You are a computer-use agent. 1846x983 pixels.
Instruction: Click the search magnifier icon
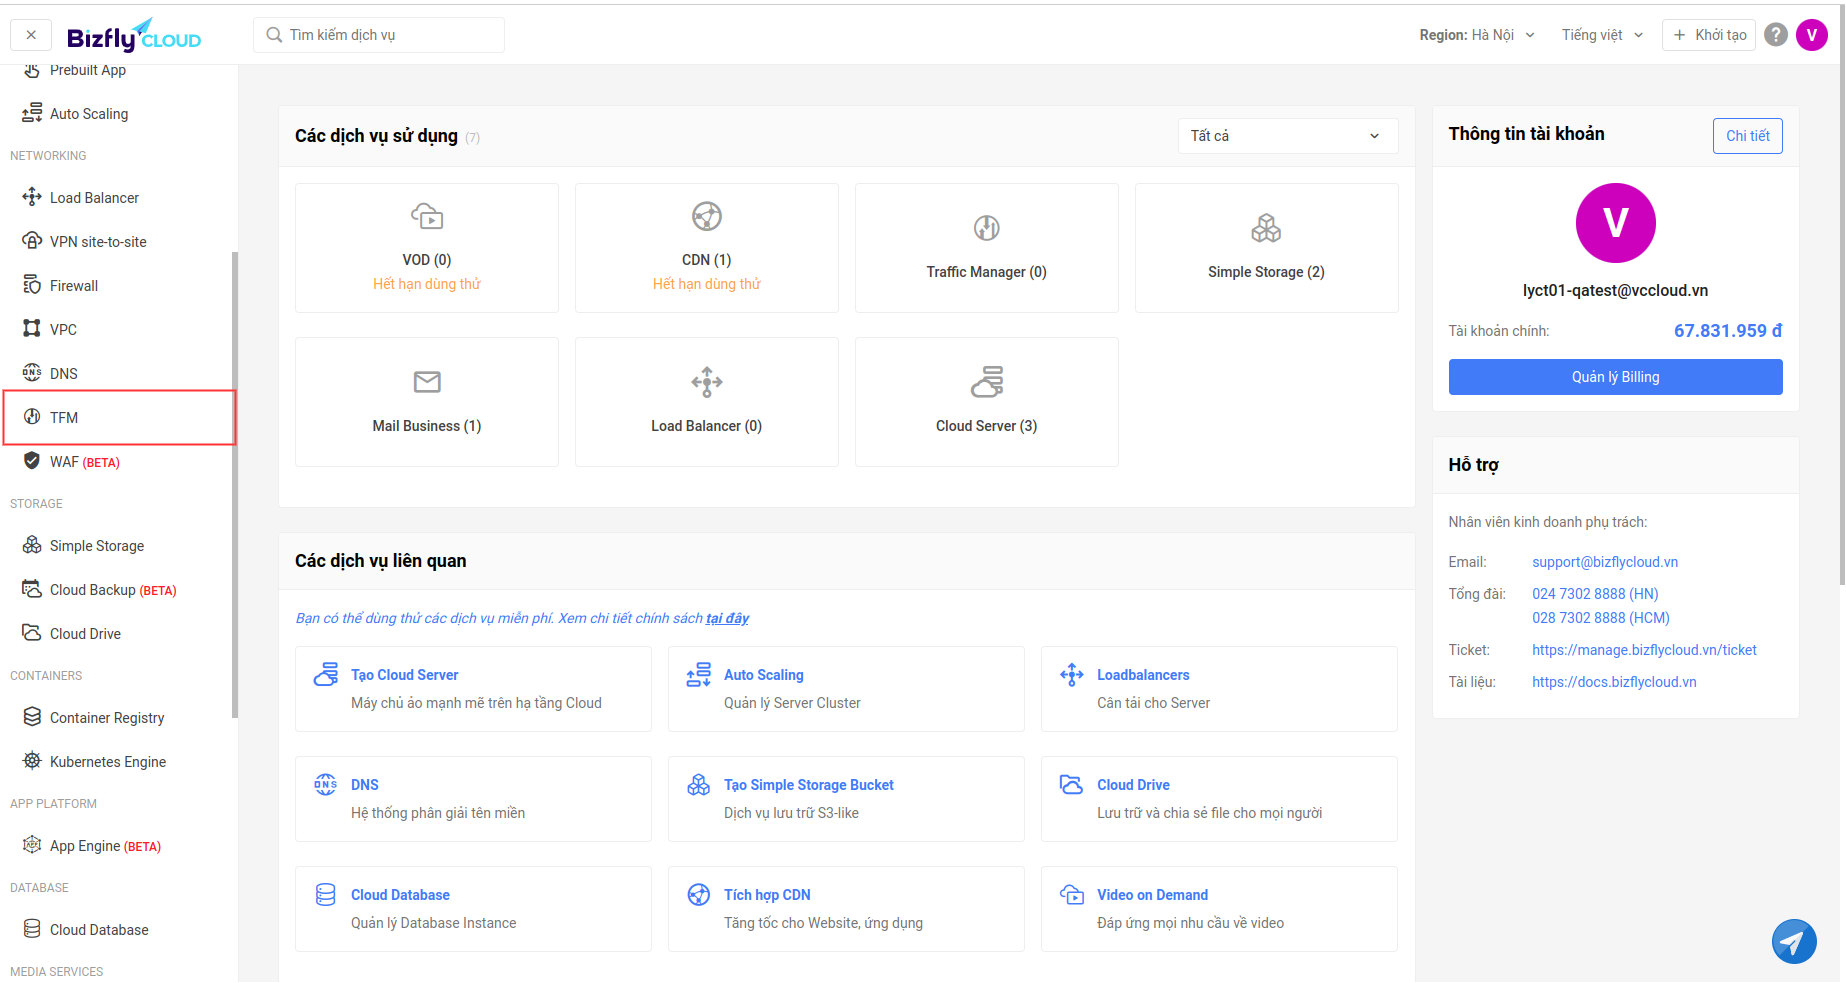point(274,35)
